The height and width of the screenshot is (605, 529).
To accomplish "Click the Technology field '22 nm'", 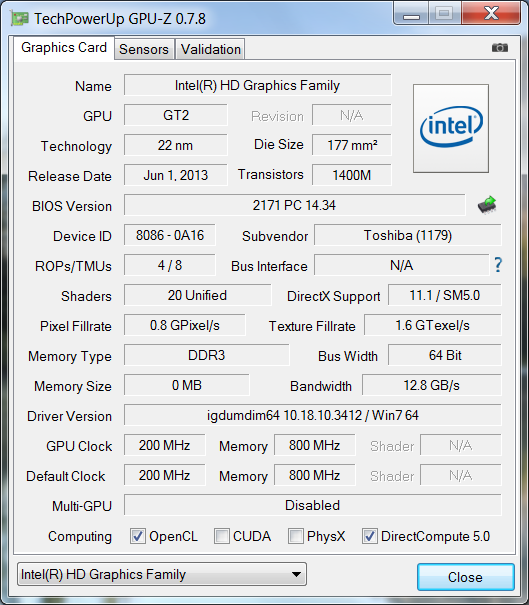I will pos(176,145).
